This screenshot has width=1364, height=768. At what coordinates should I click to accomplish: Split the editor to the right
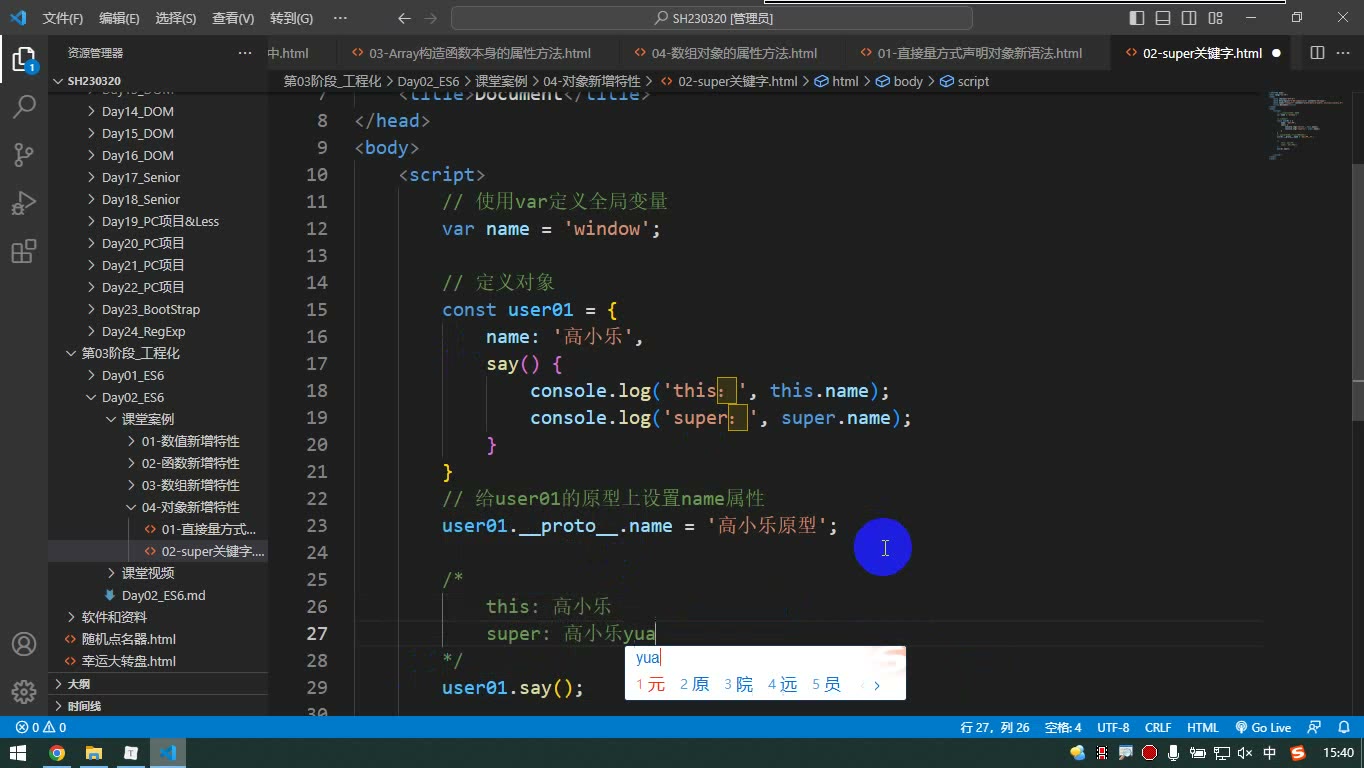coord(1317,53)
